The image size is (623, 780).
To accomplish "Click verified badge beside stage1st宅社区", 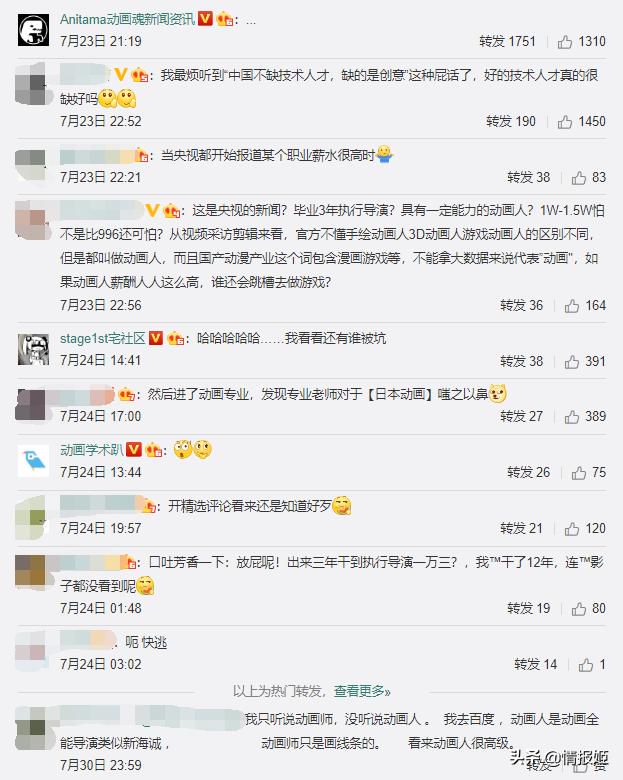I will point(156,338).
